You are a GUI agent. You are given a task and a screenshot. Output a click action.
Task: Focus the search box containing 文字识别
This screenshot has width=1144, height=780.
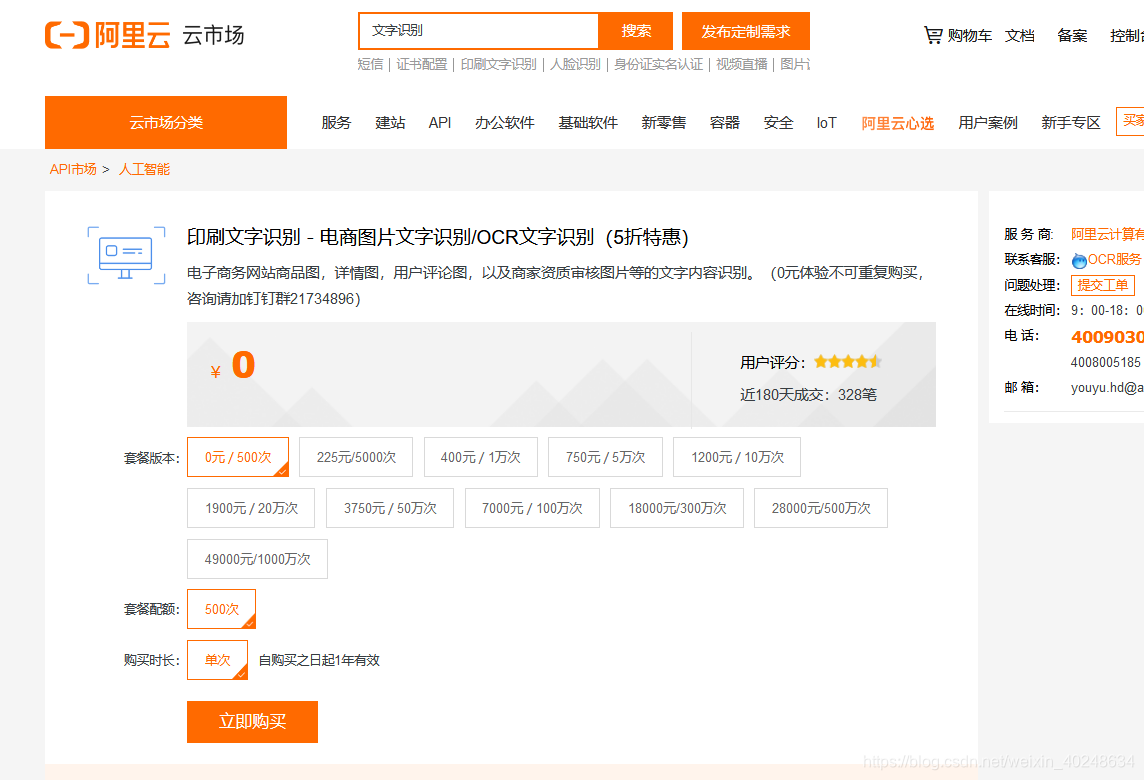(x=479, y=31)
